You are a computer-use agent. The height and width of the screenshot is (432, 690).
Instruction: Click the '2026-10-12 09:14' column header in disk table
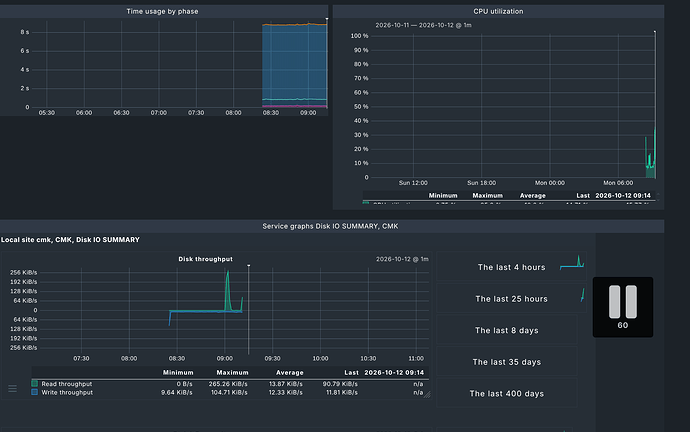(x=394, y=373)
